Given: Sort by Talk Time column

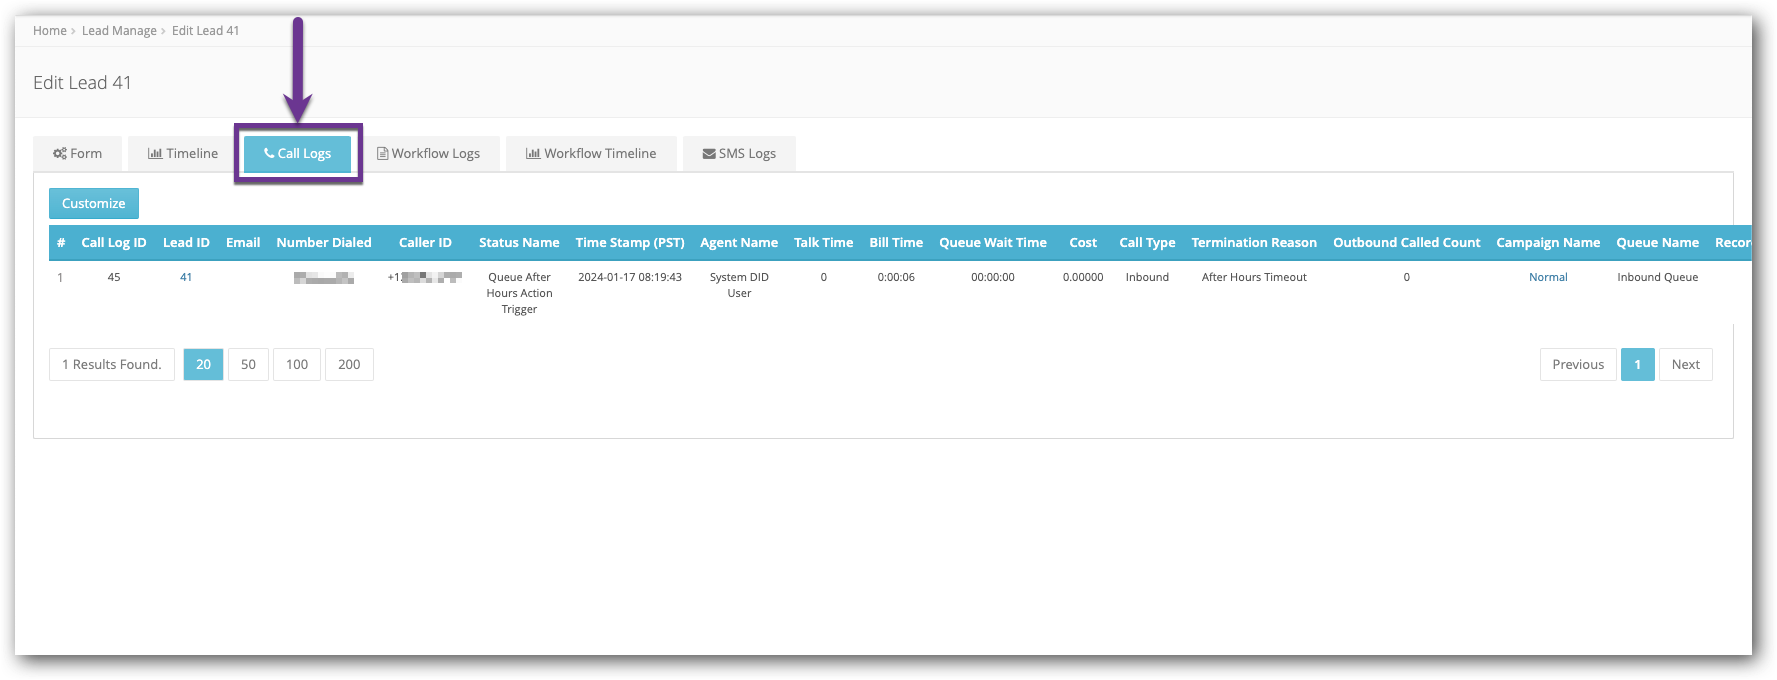Looking at the screenshot, I should [x=824, y=243].
